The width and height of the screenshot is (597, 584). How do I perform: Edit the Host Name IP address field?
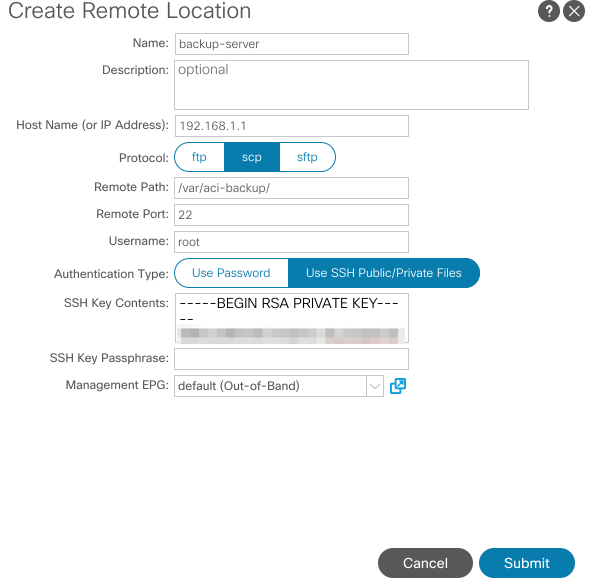(x=292, y=126)
